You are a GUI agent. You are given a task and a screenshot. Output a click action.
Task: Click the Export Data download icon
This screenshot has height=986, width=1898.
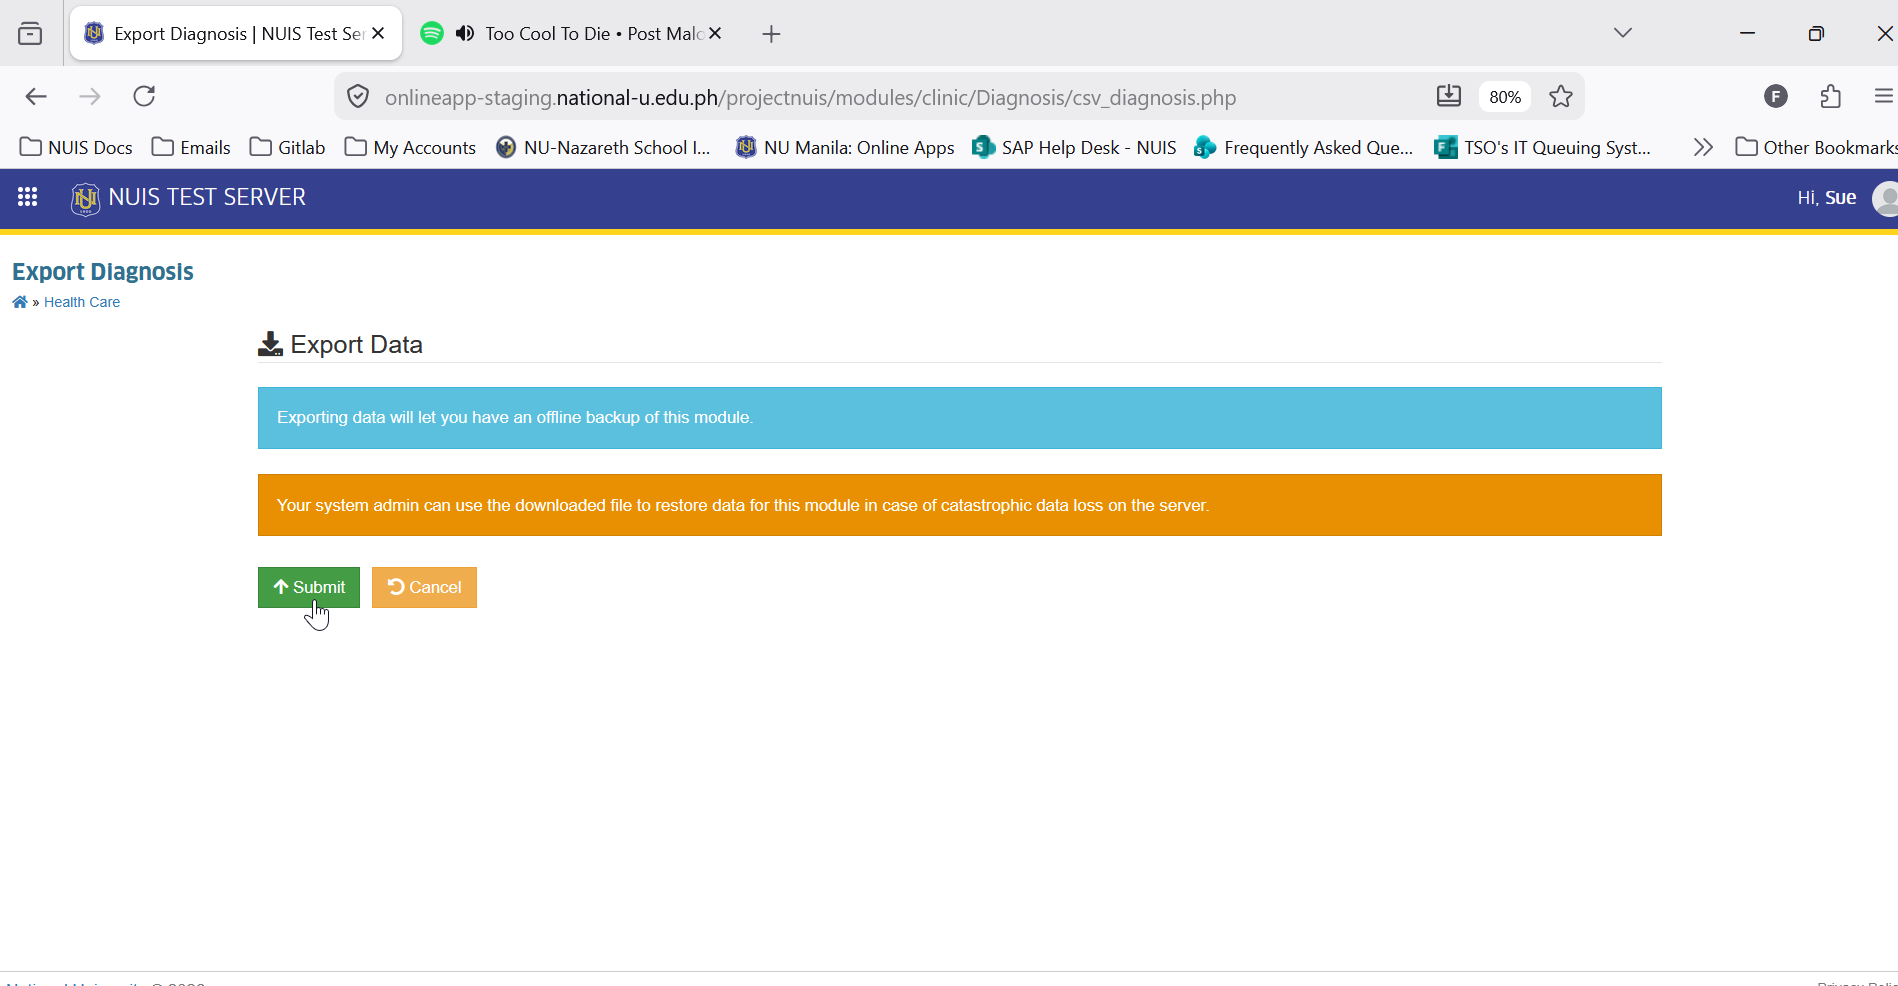(270, 344)
